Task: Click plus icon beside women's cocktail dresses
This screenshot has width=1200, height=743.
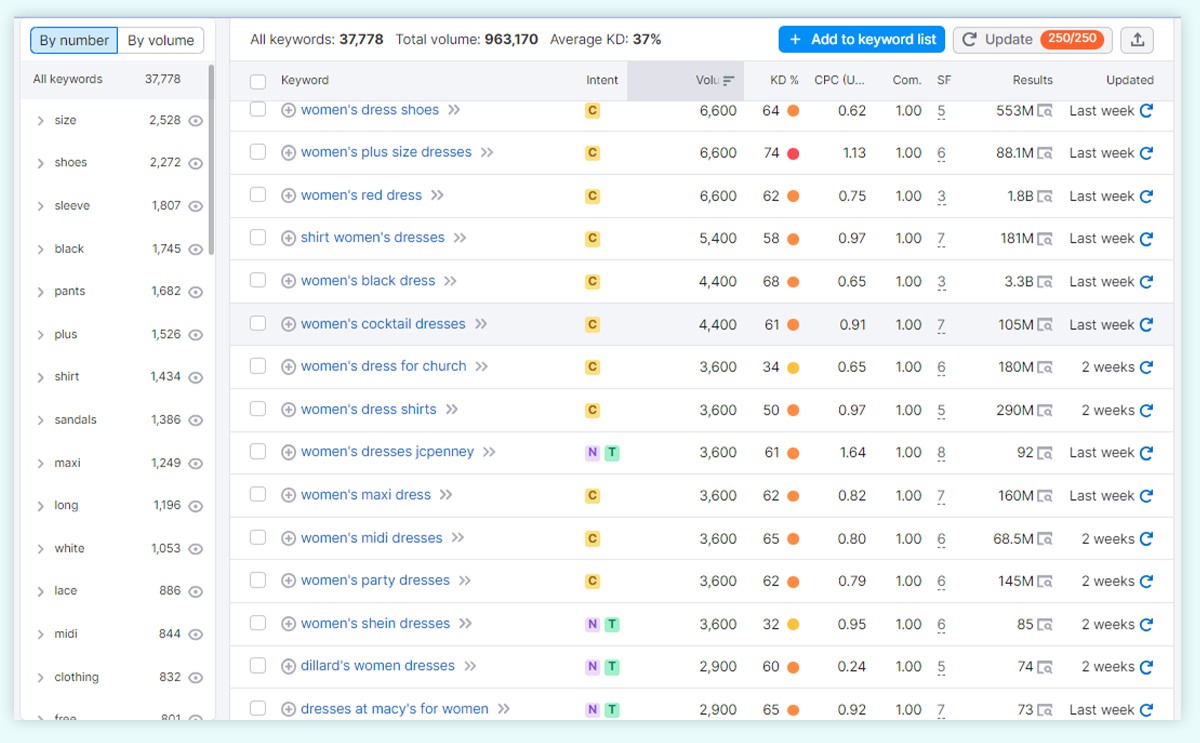Action: (288, 325)
